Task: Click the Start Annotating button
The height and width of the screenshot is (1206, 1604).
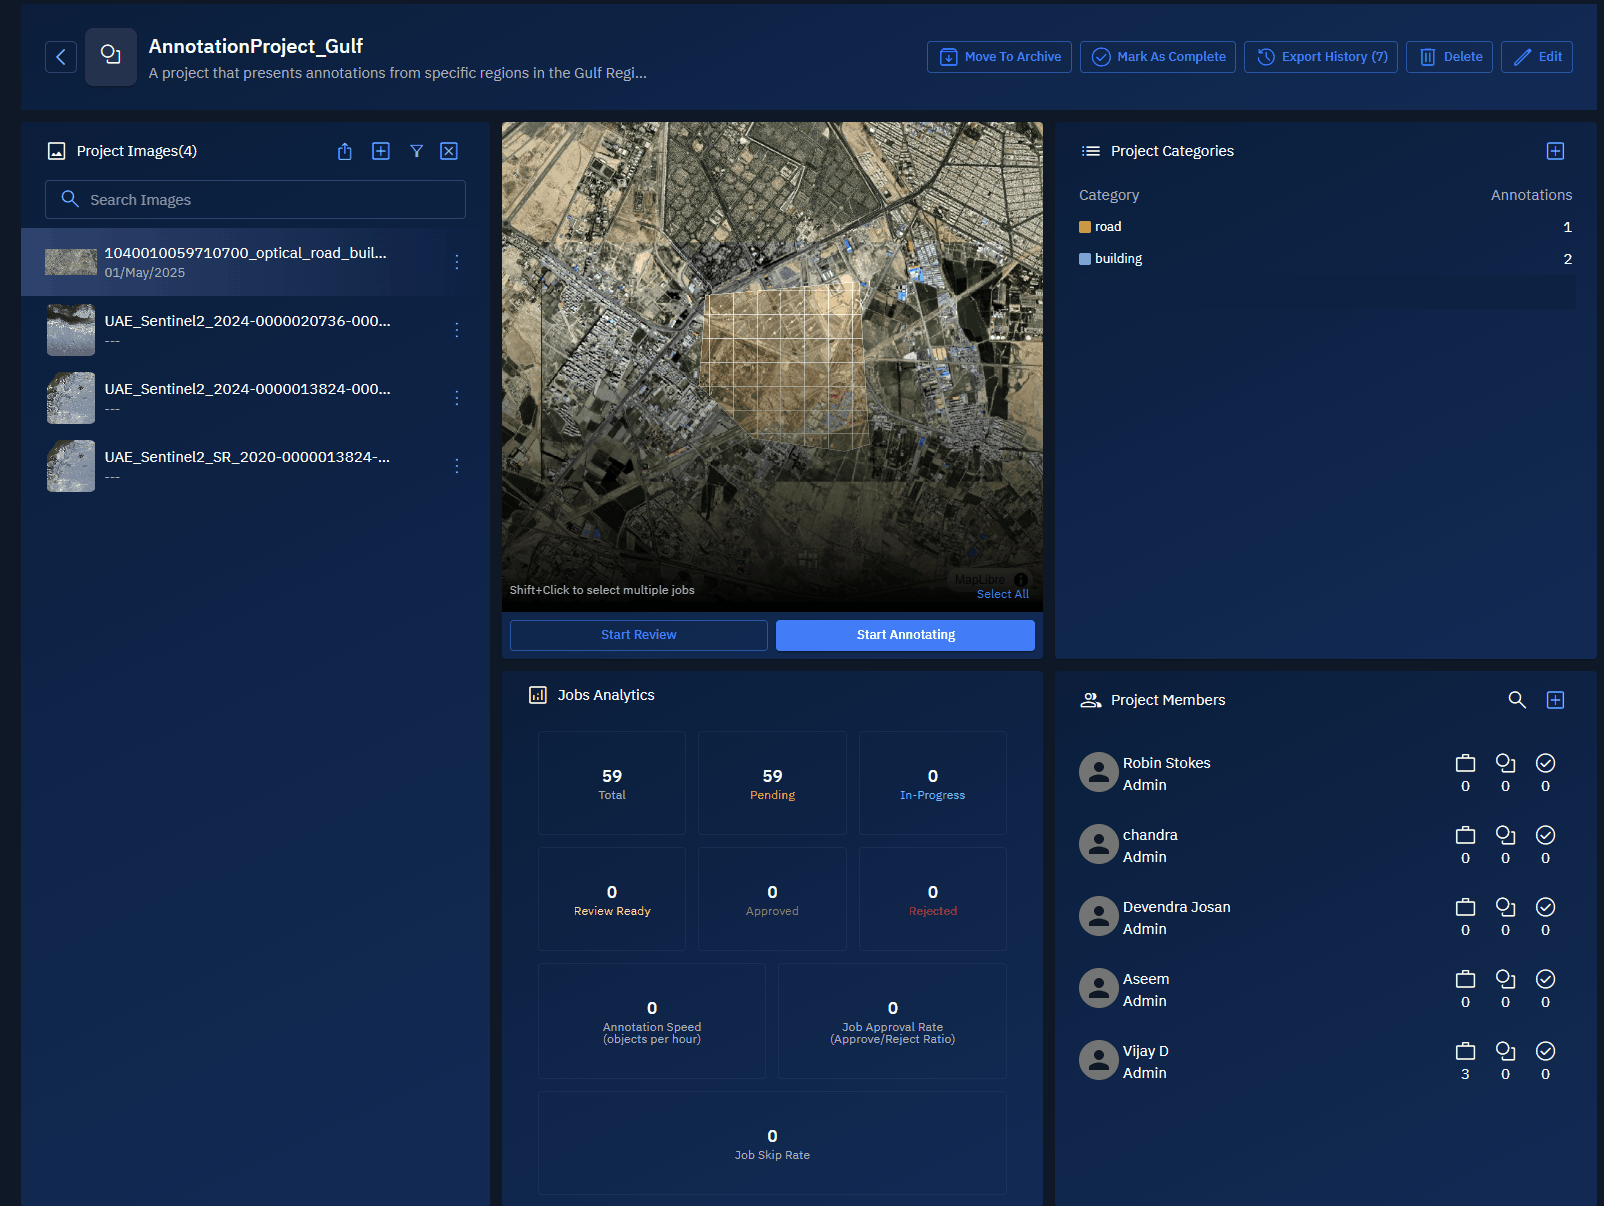Action: [905, 635]
